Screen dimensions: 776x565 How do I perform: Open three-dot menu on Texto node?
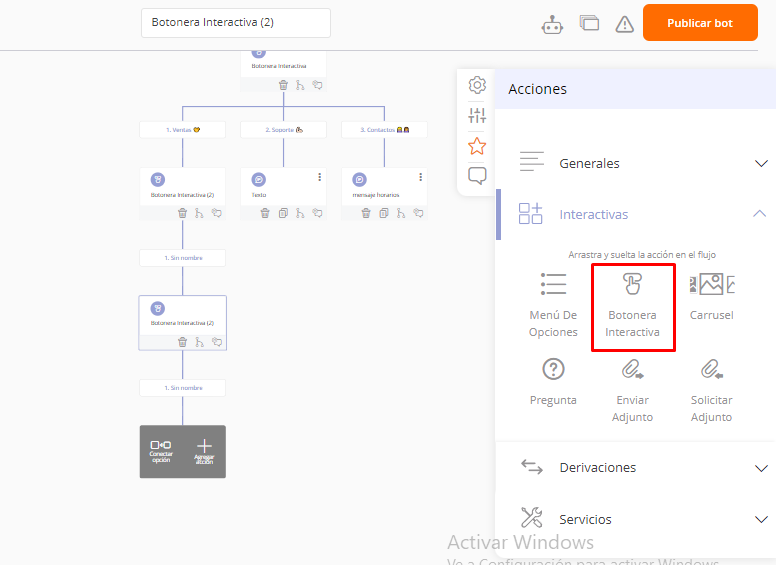(x=320, y=177)
